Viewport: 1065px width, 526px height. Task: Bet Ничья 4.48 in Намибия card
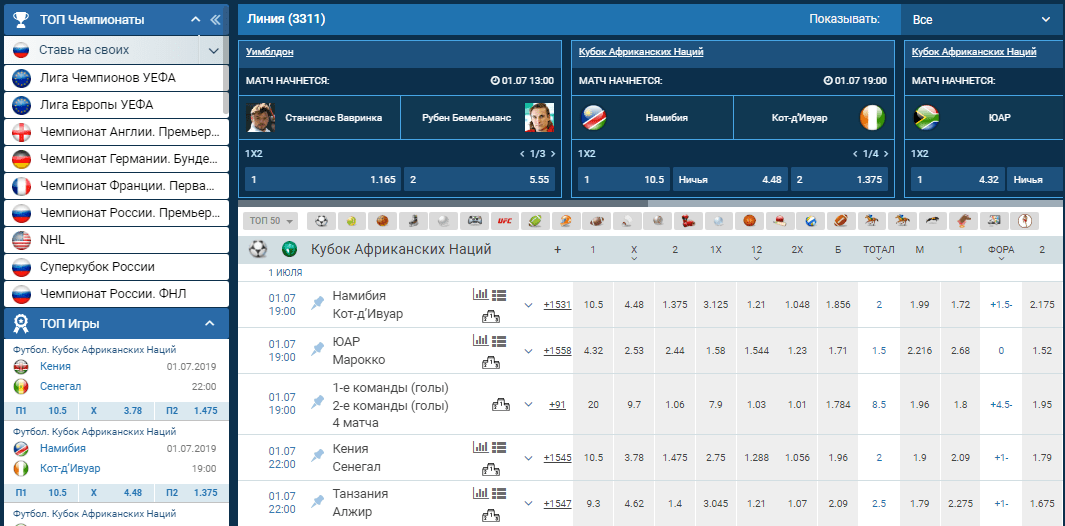coord(730,179)
